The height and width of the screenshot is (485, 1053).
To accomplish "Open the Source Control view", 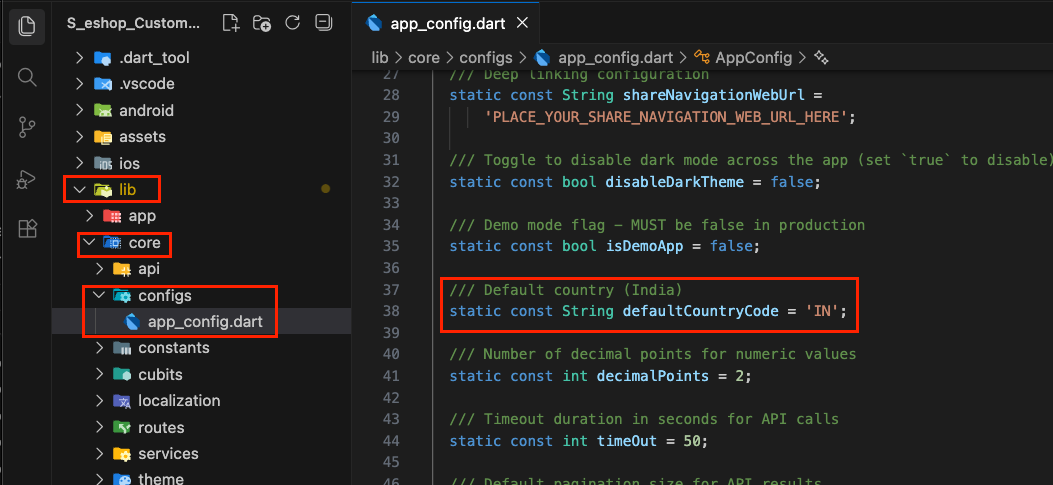I will tap(27, 127).
